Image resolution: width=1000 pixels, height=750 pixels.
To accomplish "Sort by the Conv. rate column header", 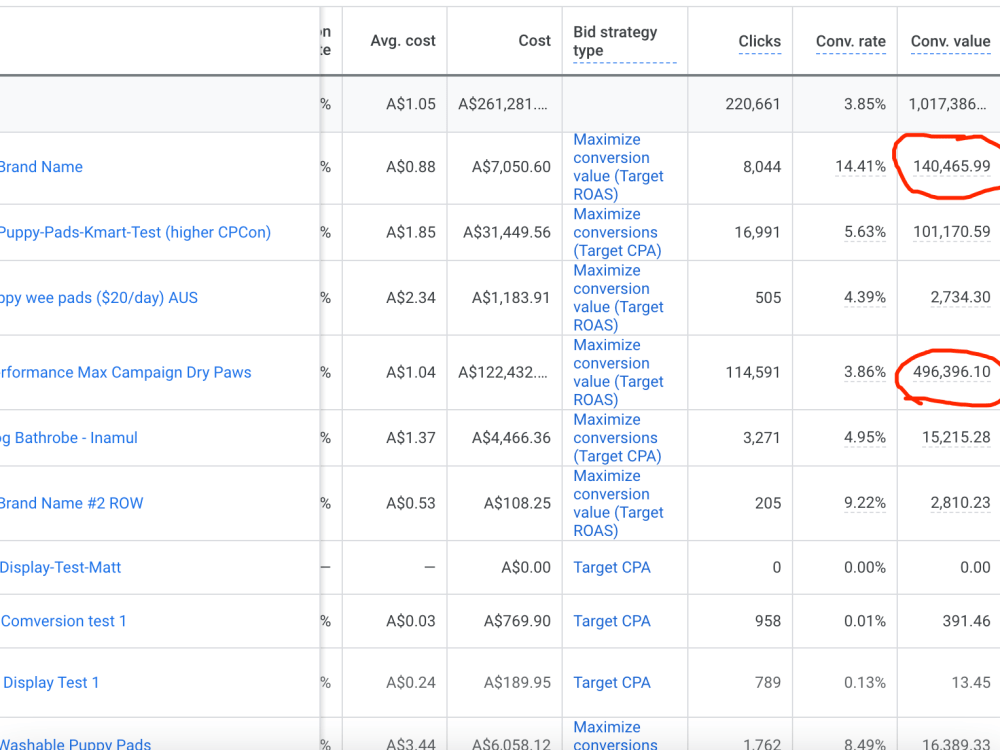I will coord(850,41).
